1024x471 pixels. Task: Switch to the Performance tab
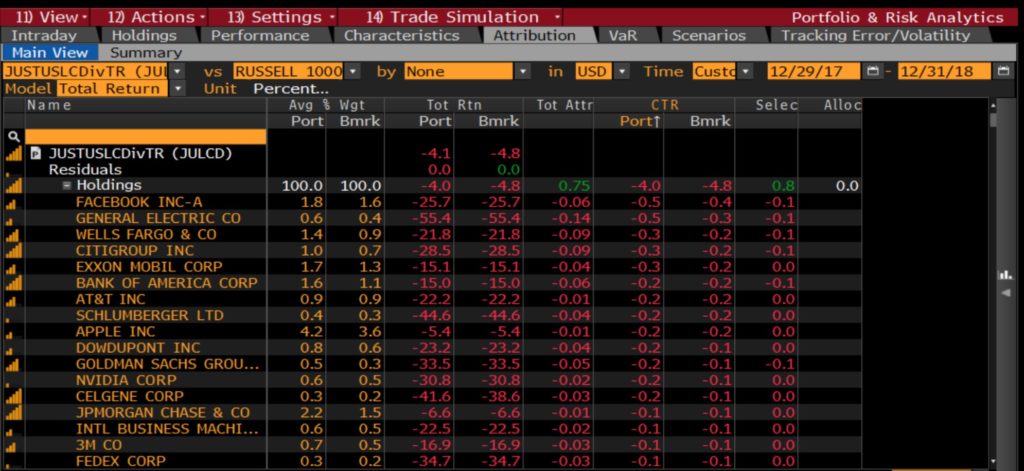(x=259, y=36)
